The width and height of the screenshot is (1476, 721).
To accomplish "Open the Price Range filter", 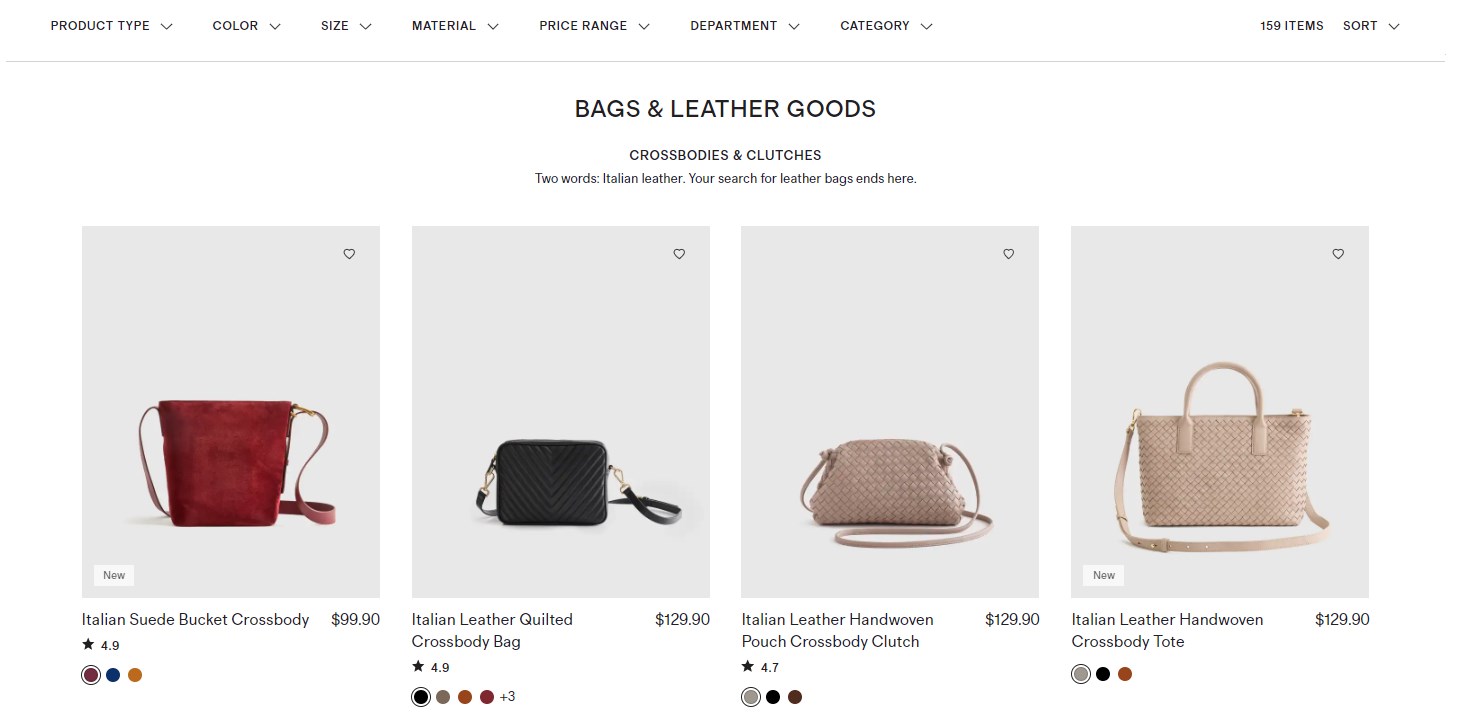I will point(594,26).
